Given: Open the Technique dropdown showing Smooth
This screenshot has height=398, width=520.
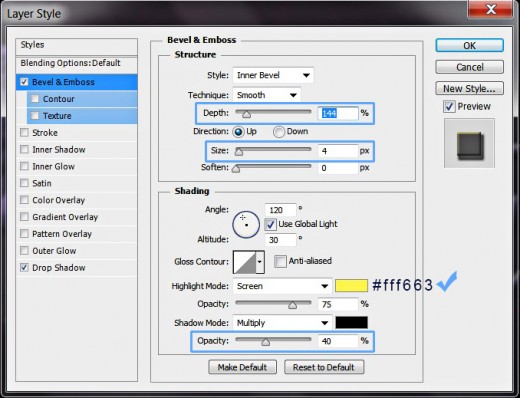Looking at the screenshot, I should click(267, 95).
